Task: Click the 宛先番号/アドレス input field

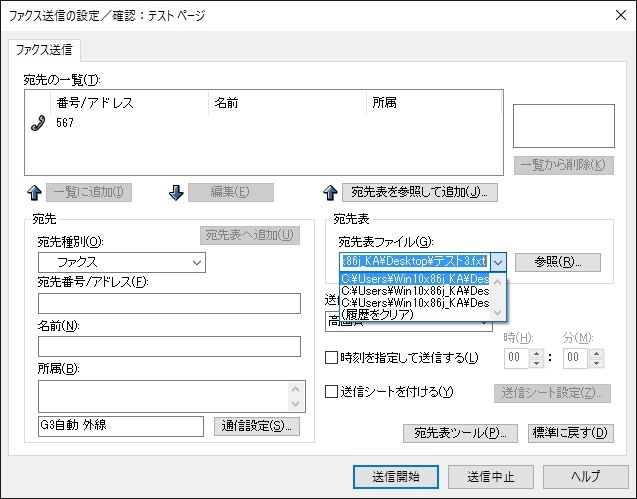Action: tap(169, 304)
